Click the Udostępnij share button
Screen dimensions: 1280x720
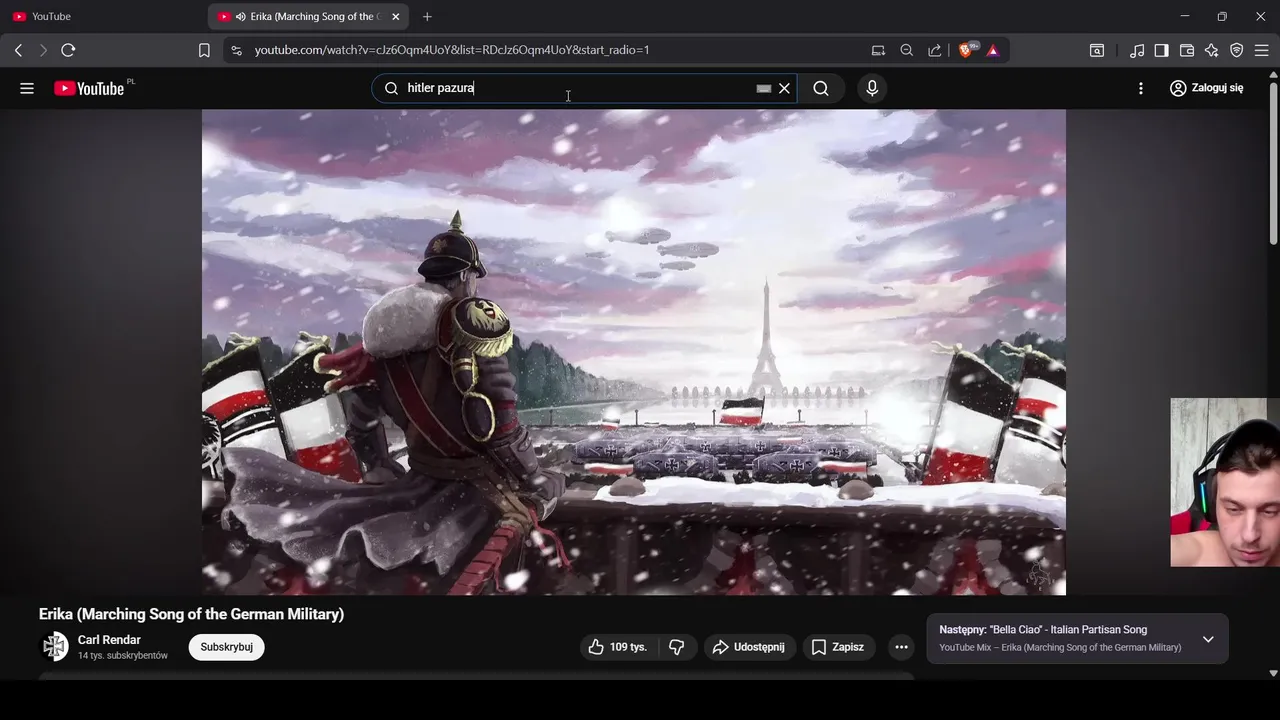click(x=750, y=647)
